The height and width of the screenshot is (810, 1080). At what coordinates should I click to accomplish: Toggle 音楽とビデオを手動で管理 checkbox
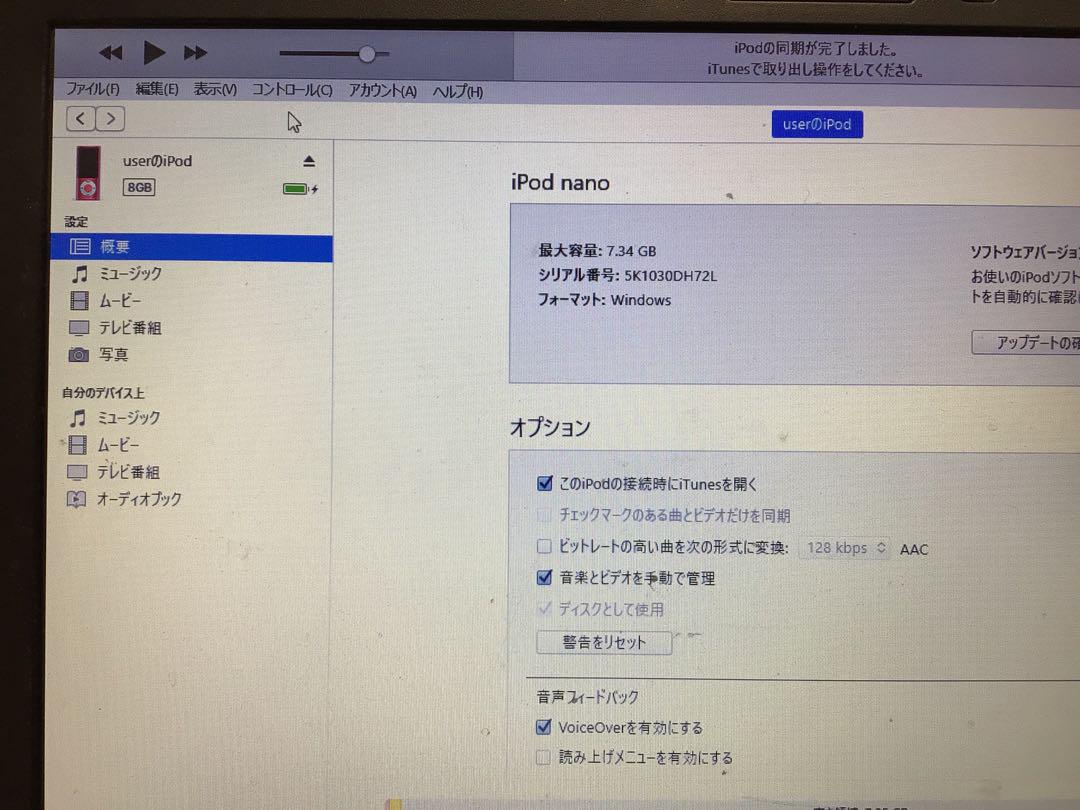click(x=544, y=577)
